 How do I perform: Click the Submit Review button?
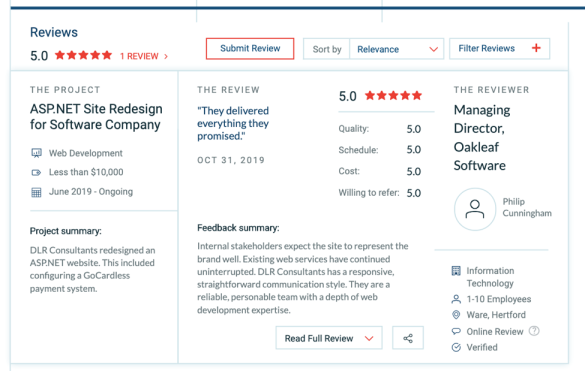coord(250,49)
